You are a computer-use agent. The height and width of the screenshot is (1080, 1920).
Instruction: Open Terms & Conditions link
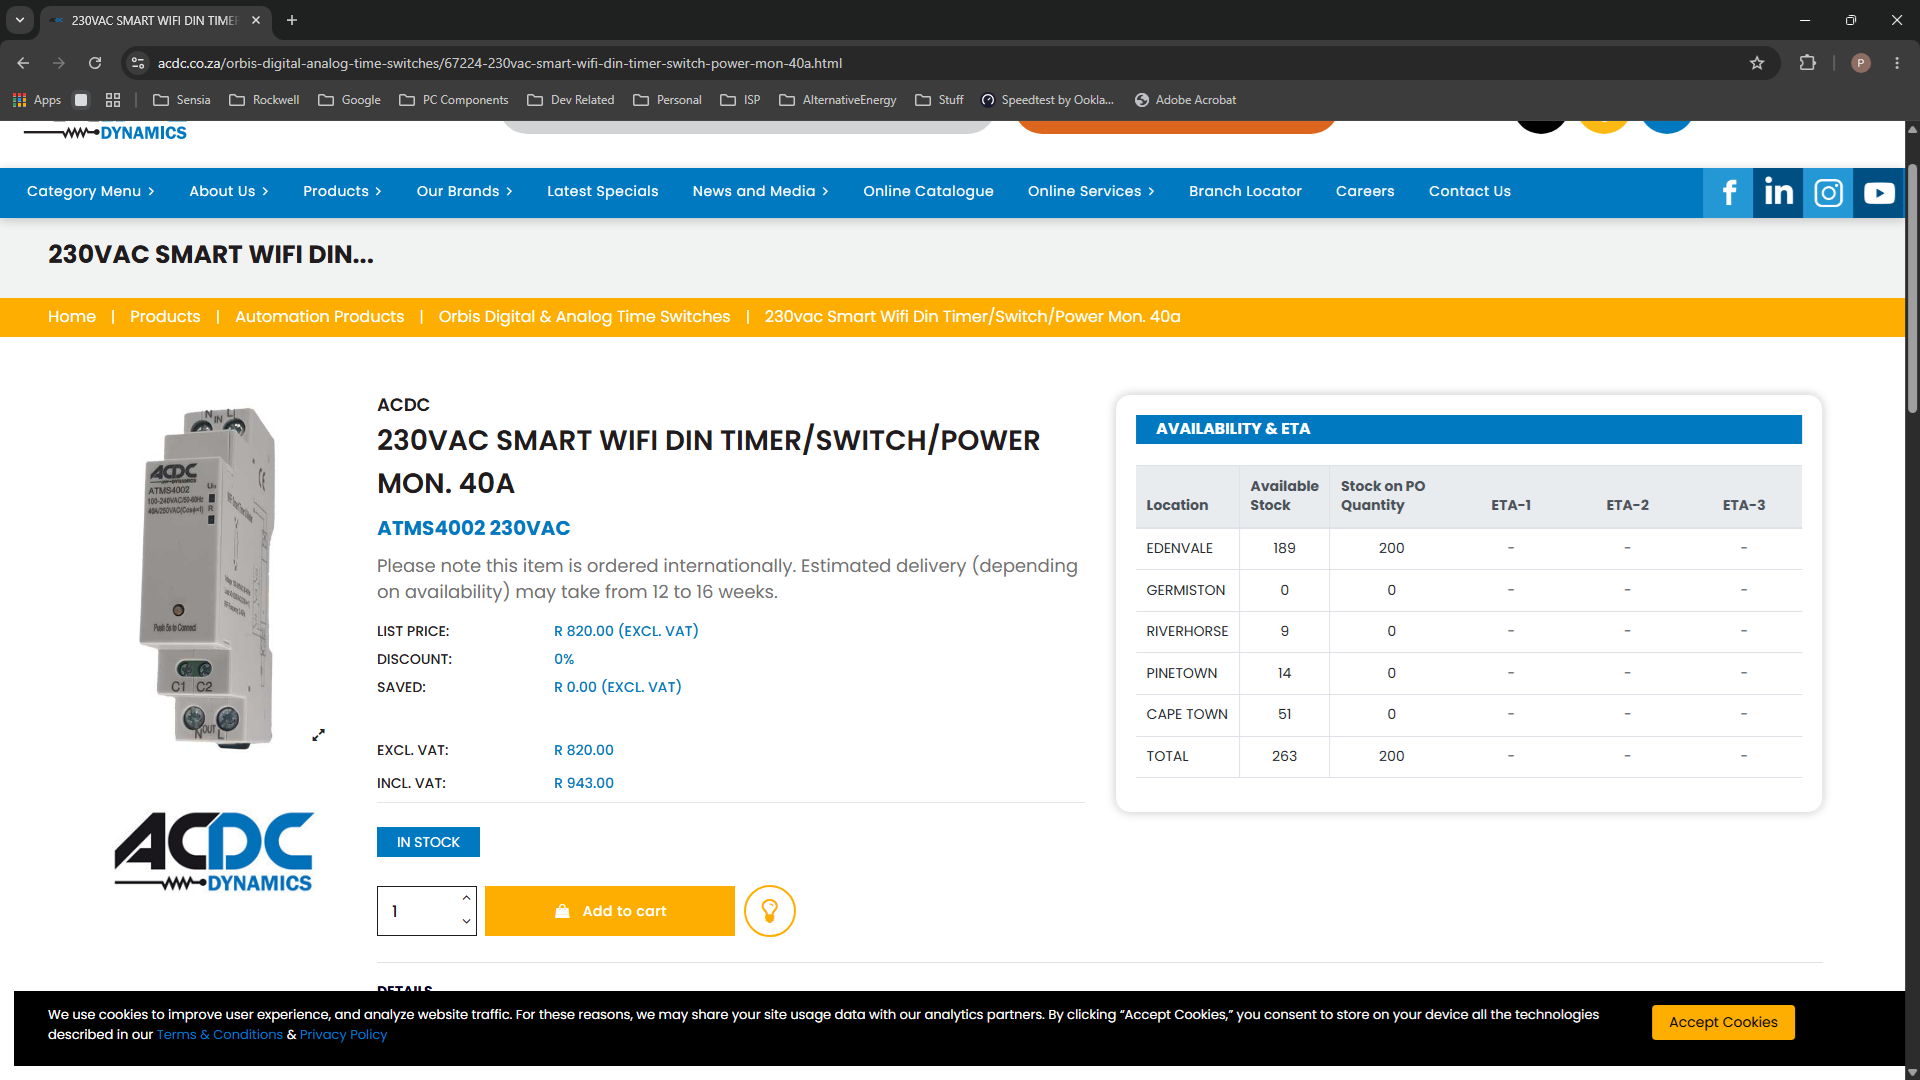[220, 1035]
